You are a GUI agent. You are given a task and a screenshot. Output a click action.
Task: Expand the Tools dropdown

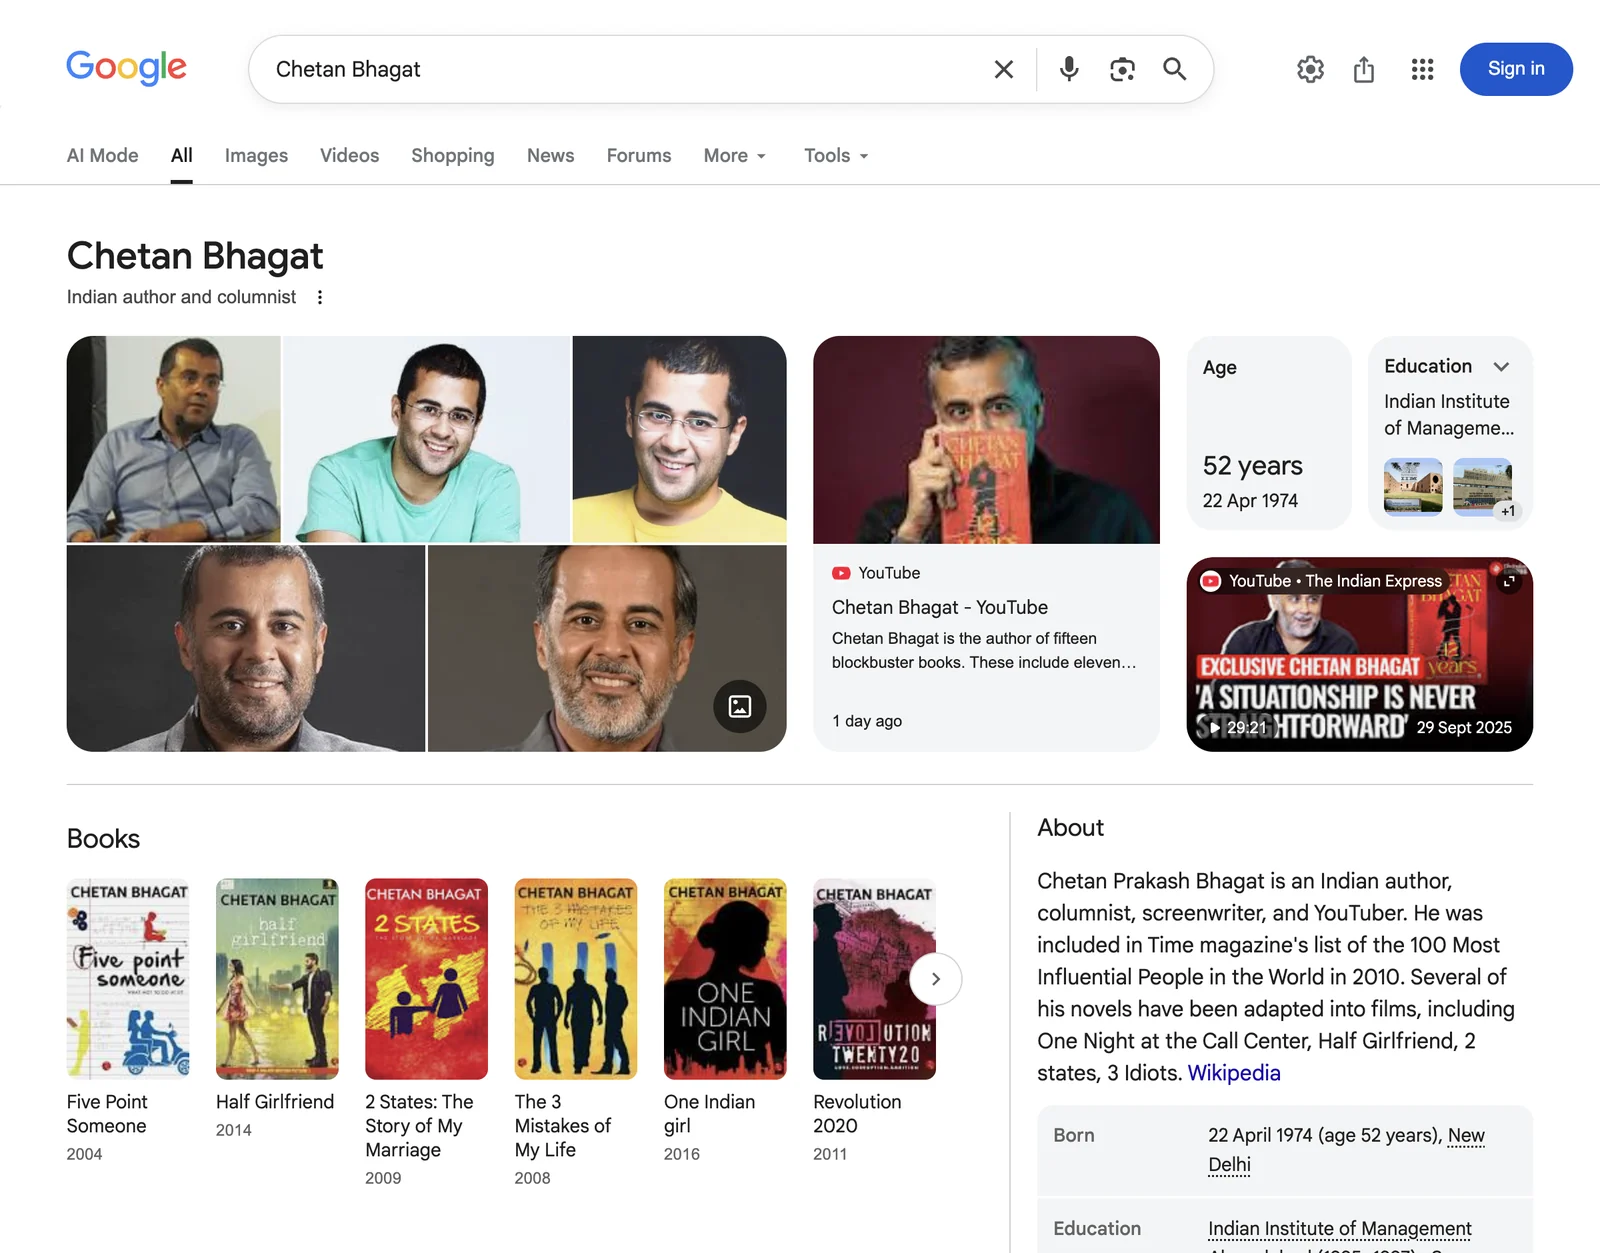coord(836,155)
